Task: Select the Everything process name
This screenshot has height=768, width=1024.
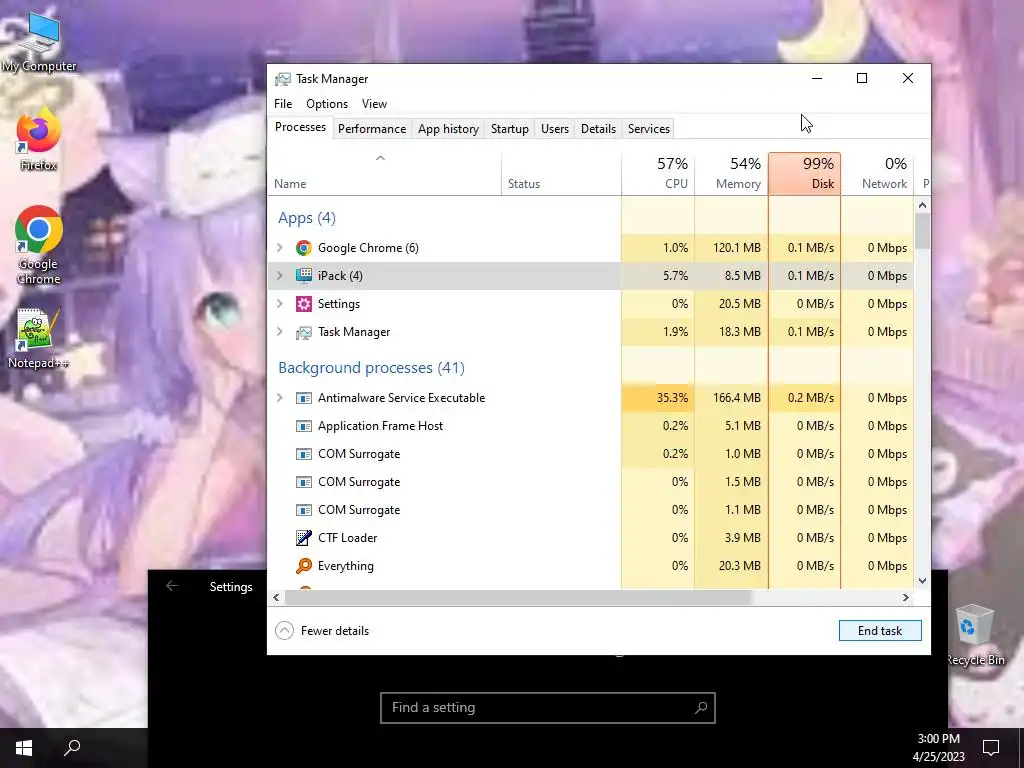Action: [346, 566]
